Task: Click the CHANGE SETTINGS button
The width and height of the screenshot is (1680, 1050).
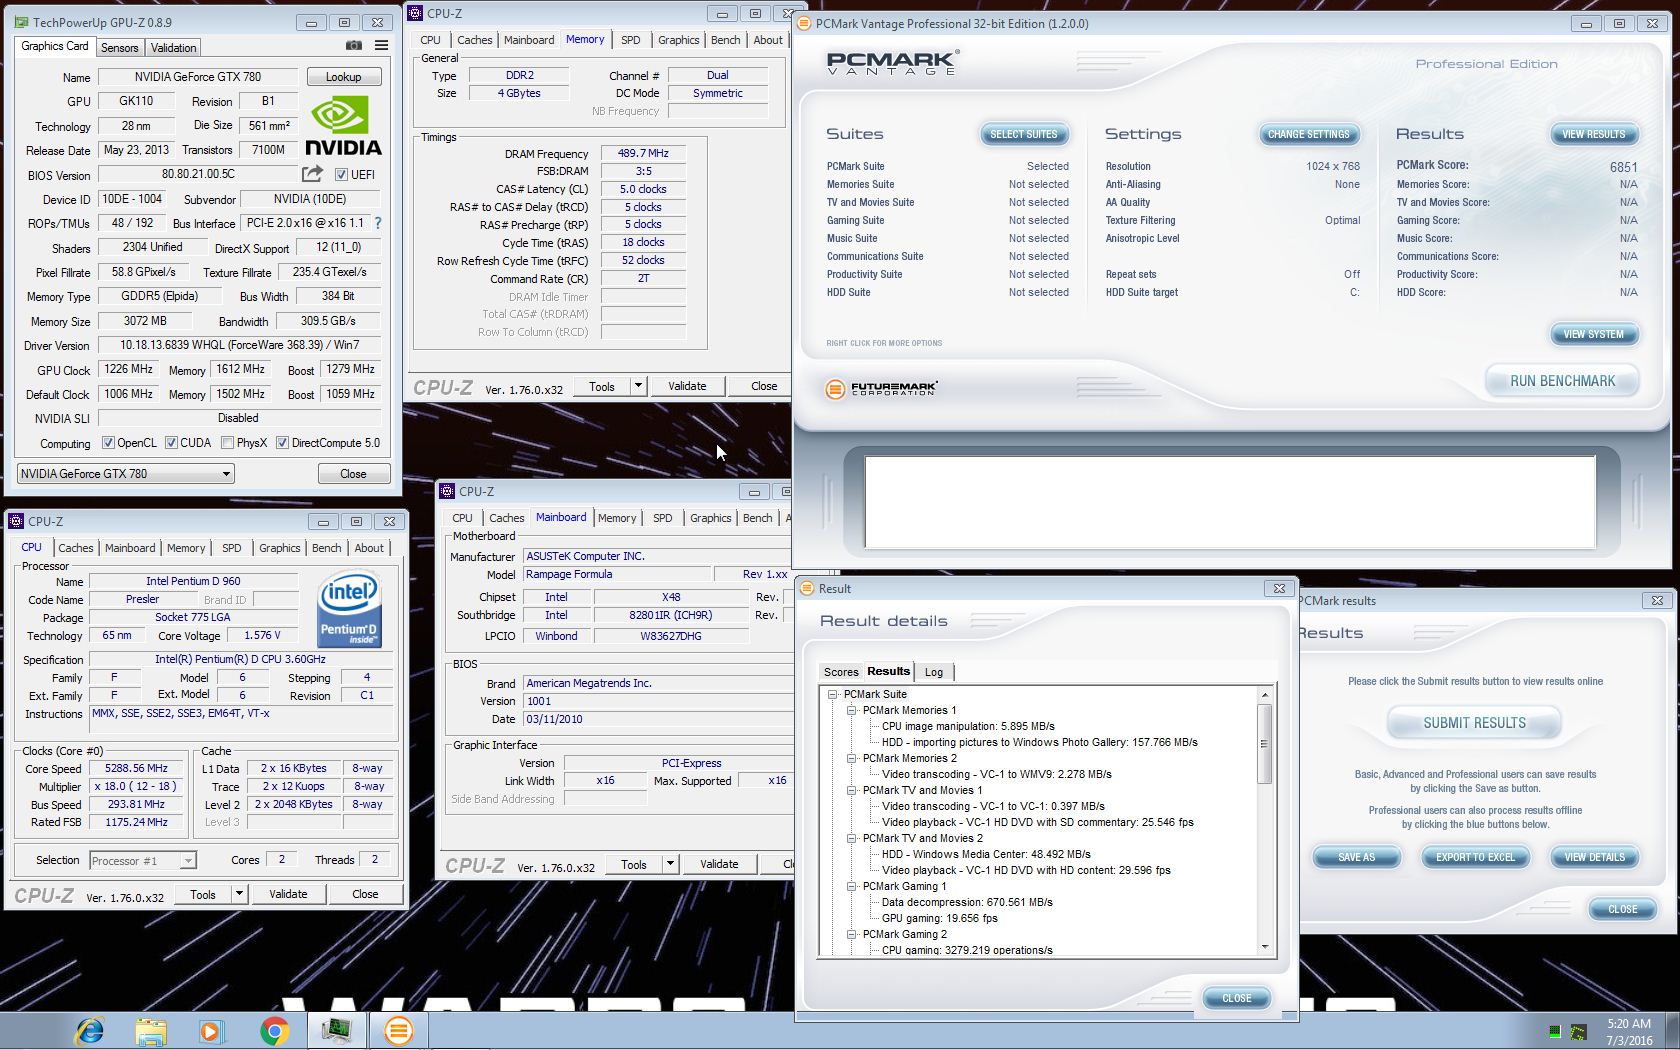Action: click(1308, 134)
